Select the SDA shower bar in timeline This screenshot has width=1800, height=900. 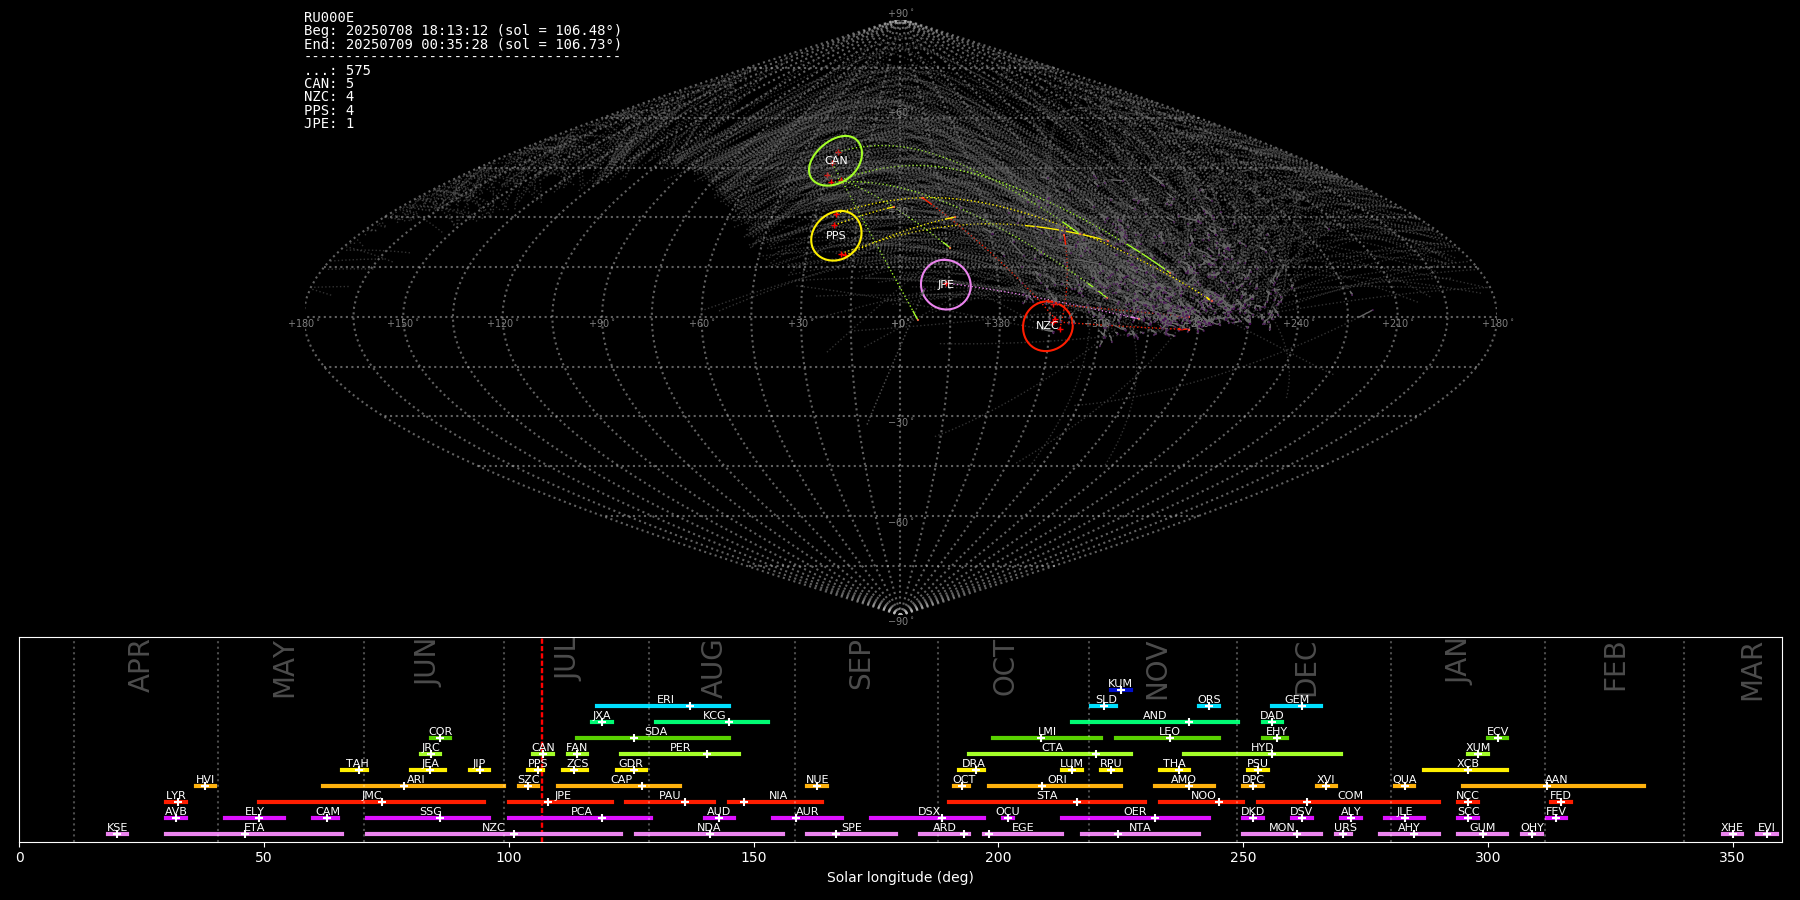coord(653,738)
